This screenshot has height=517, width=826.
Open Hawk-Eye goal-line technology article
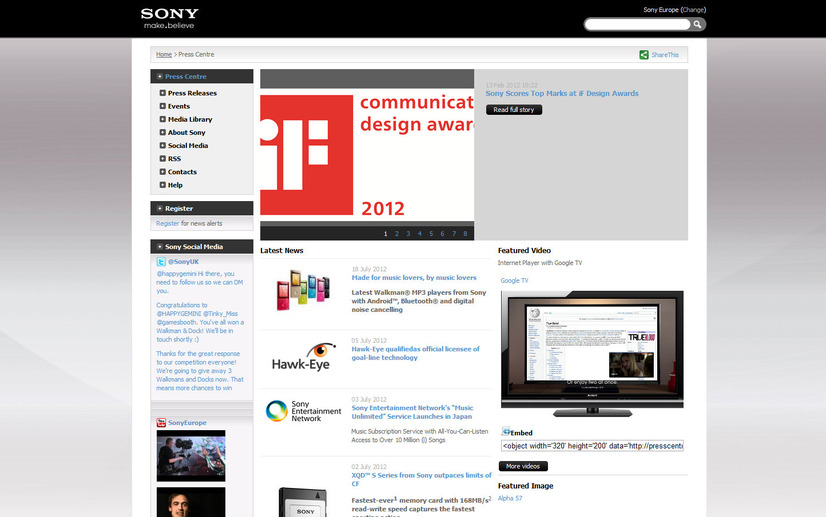pyautogui.click(x=416, y=353)
